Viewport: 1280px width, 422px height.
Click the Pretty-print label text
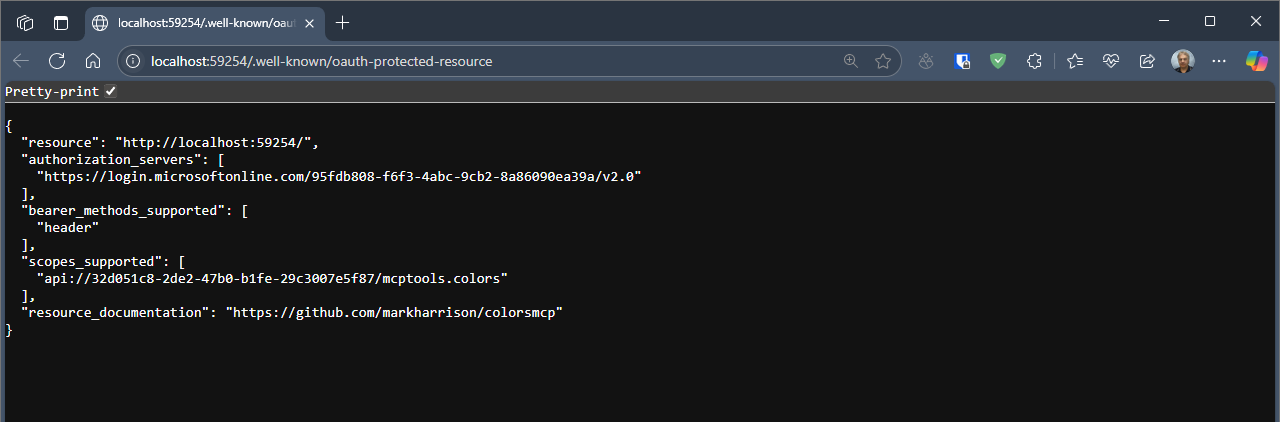coord(52,91)
